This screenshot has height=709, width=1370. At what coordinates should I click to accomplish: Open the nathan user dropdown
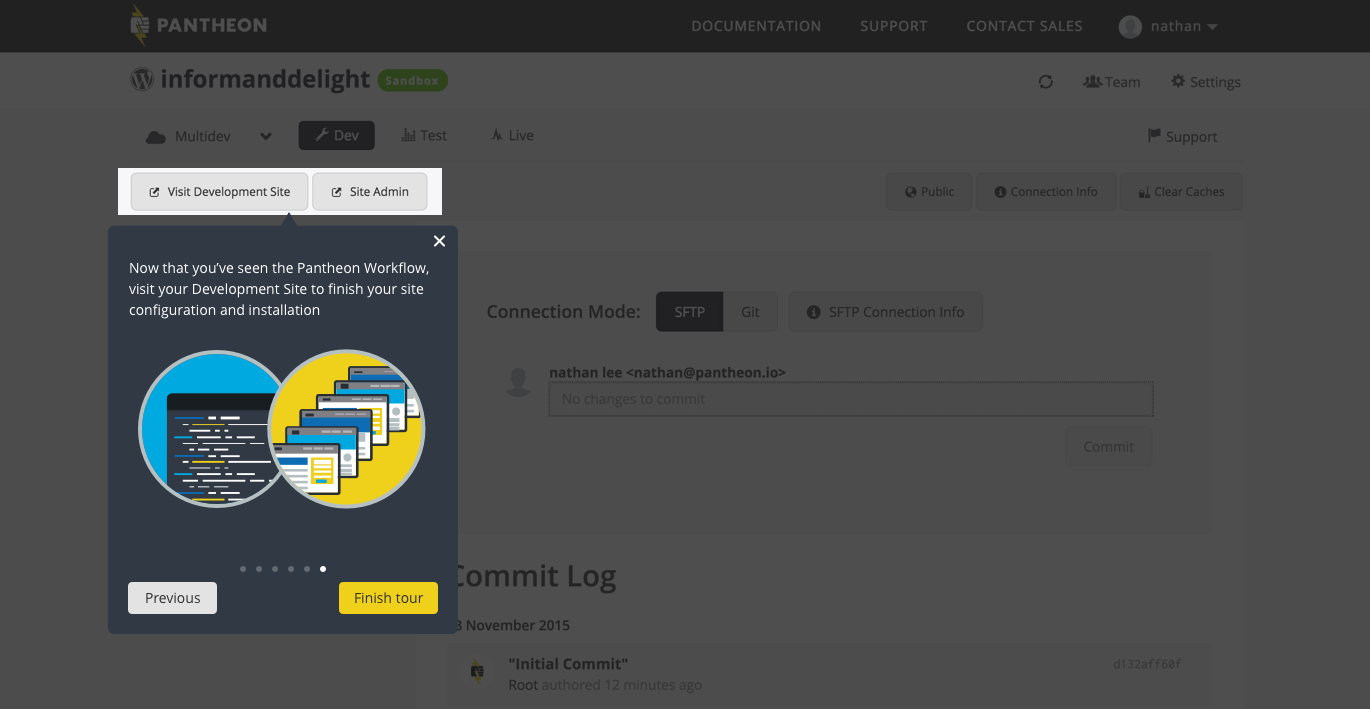pyautogui.click(x=1168, y=26)
